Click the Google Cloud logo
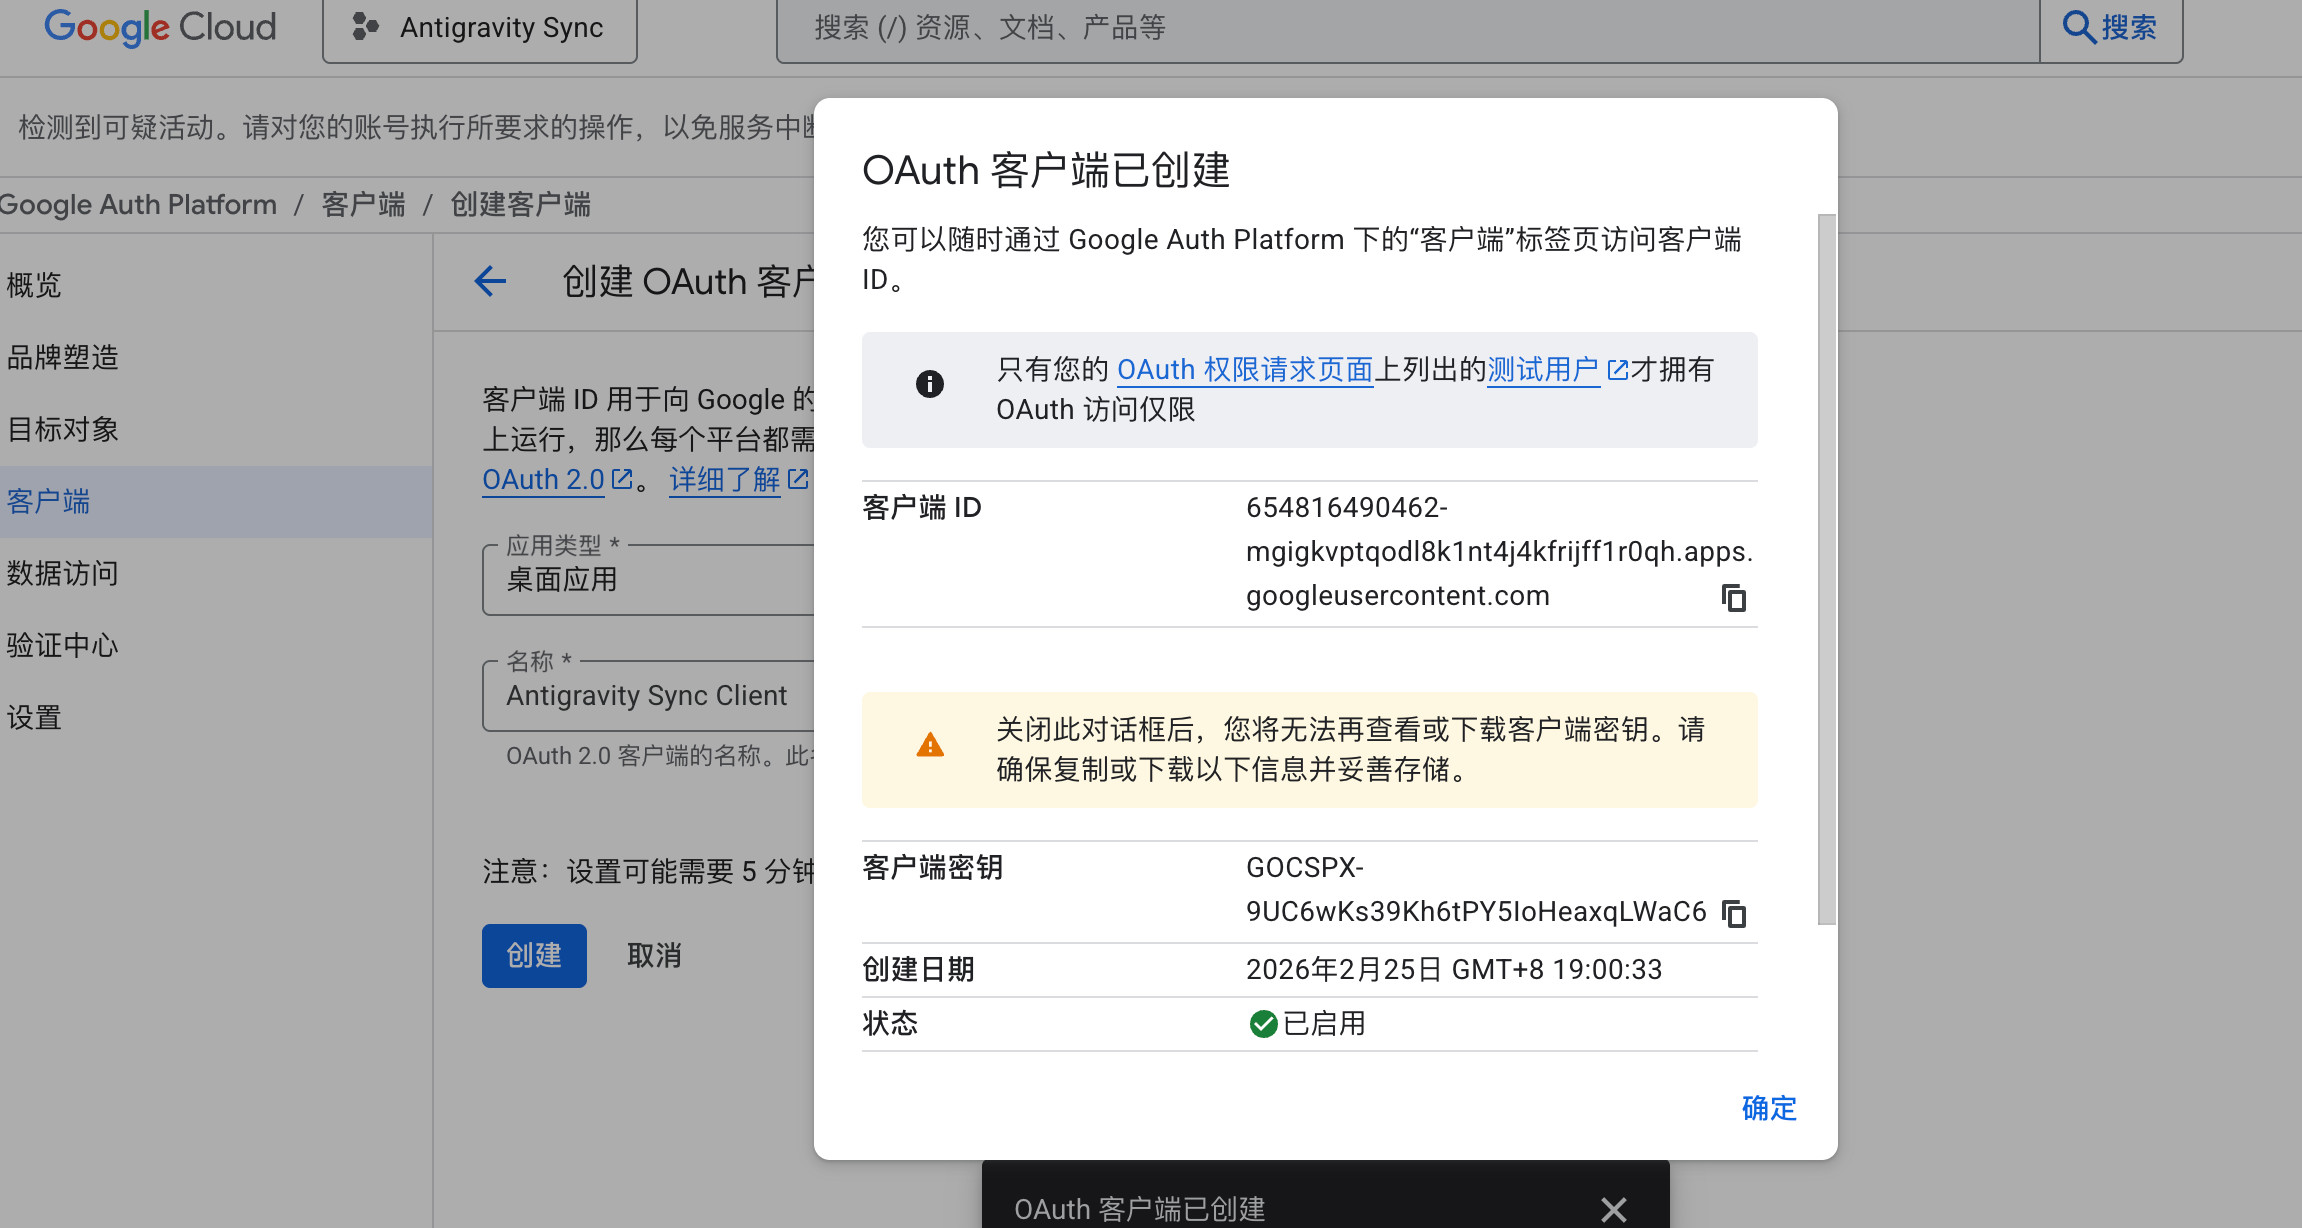The height and width of the screenshot is (1228, 2302). [160, 28]
